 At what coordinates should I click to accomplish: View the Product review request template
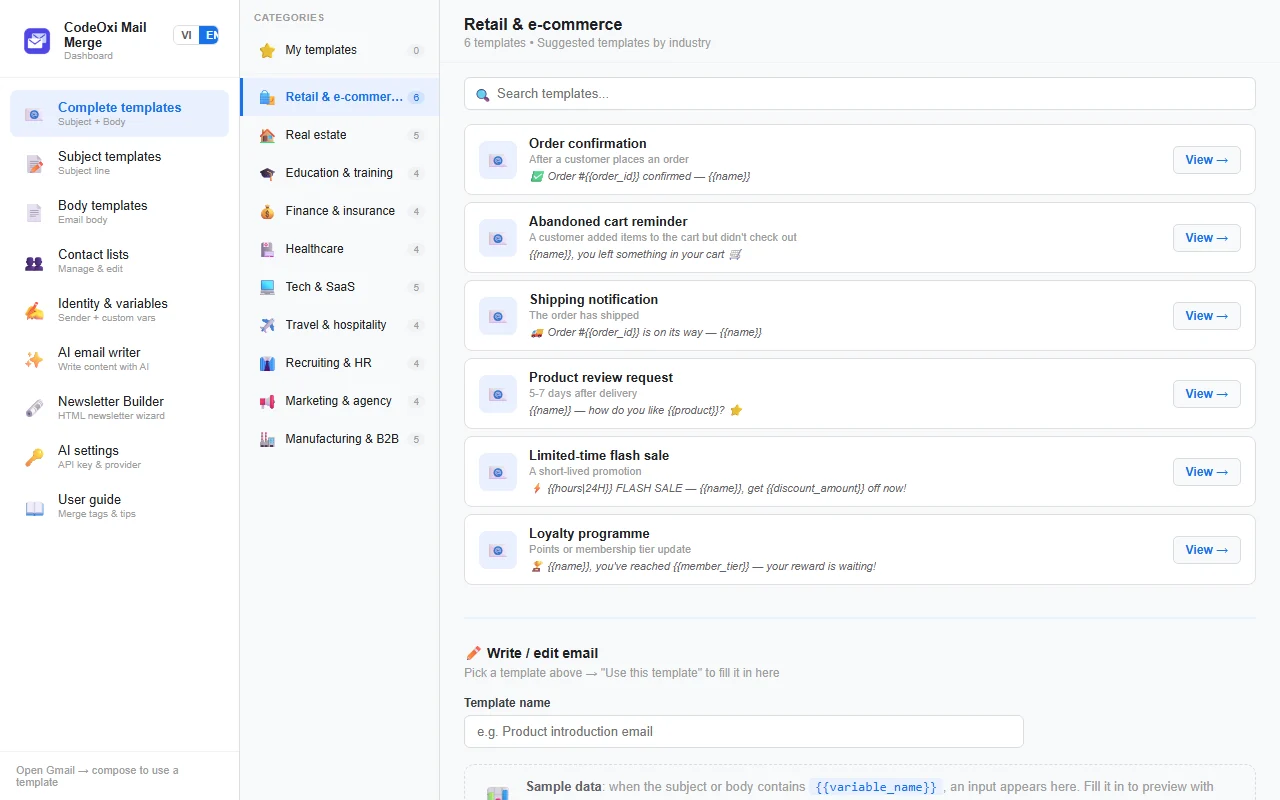1206,394
